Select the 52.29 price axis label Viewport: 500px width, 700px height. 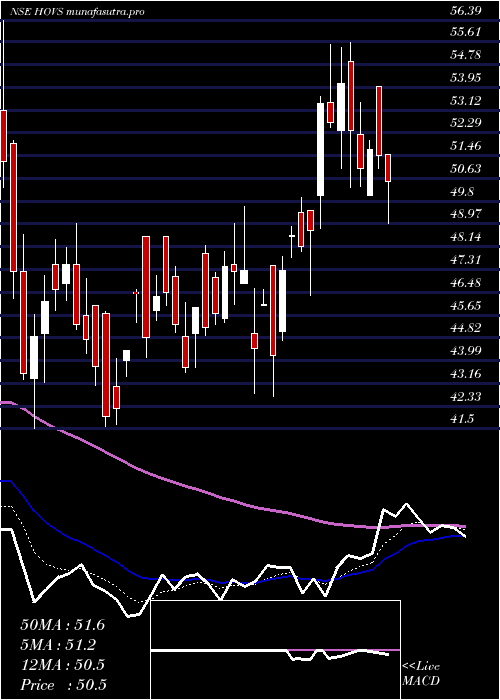tap(466, 122)
